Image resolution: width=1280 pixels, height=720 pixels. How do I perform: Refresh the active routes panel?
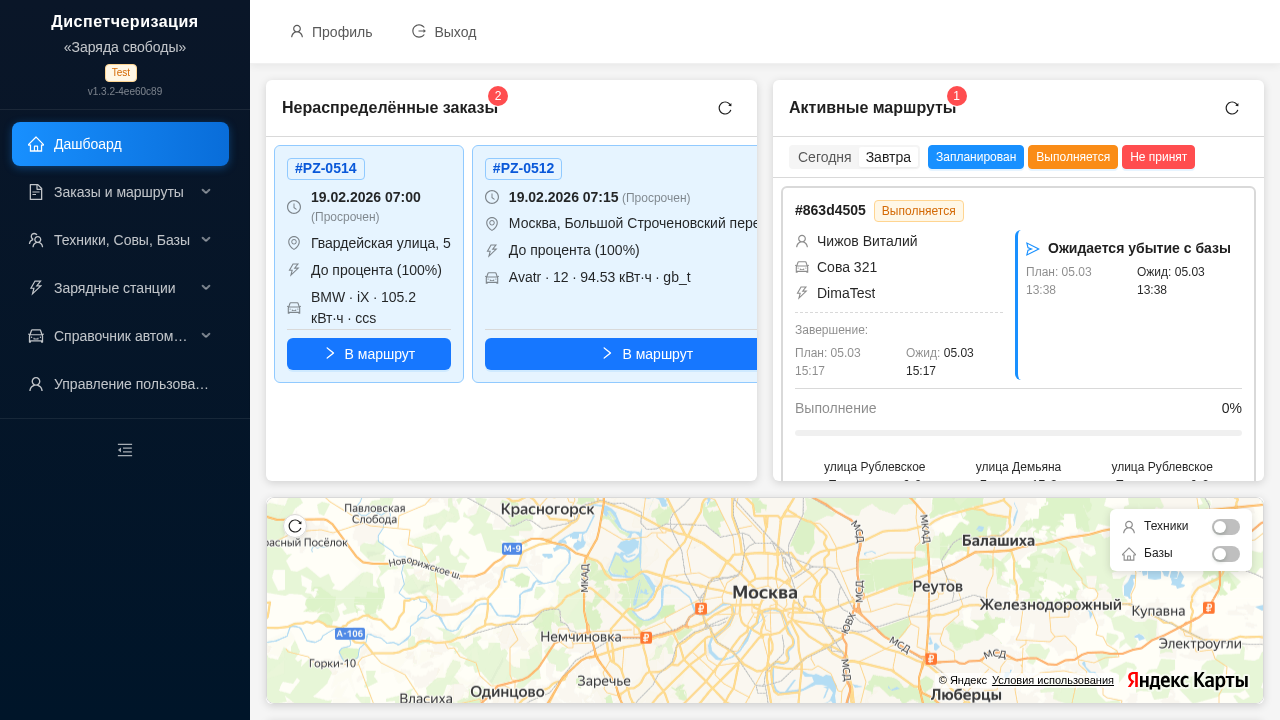tap(1232, 108)
